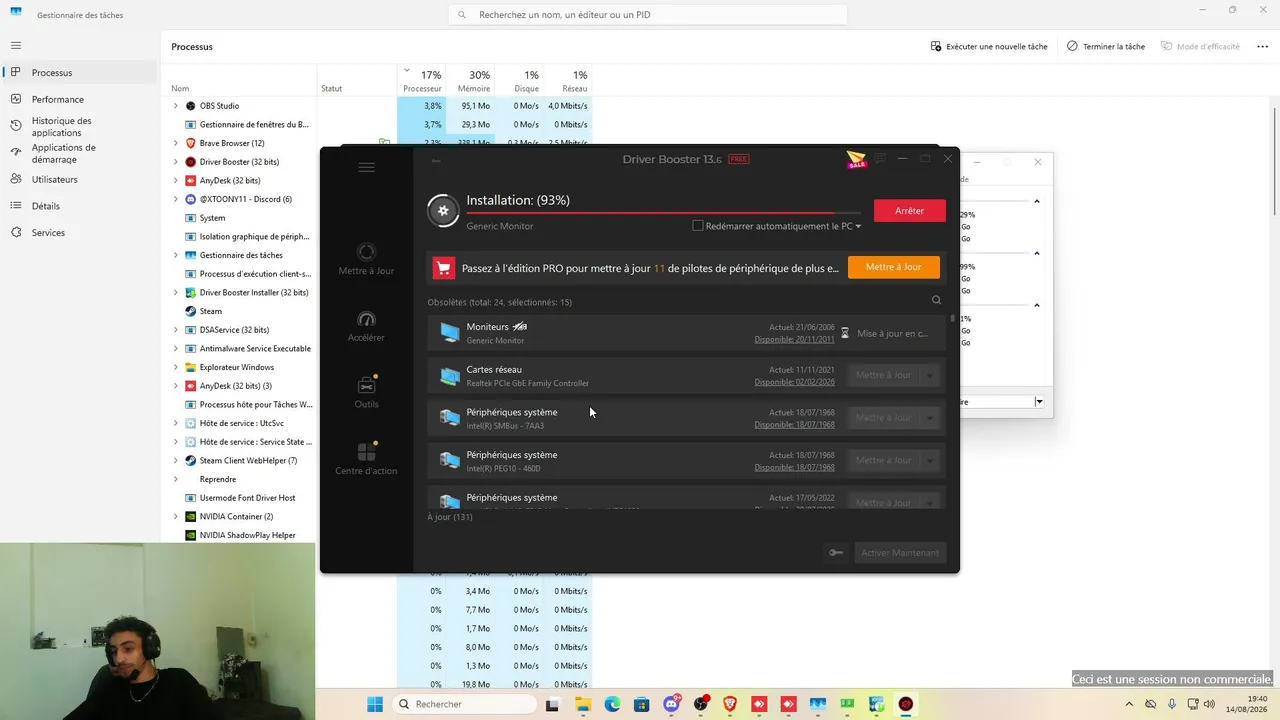Open Driver Booster hamburger menu

[366, 168]
